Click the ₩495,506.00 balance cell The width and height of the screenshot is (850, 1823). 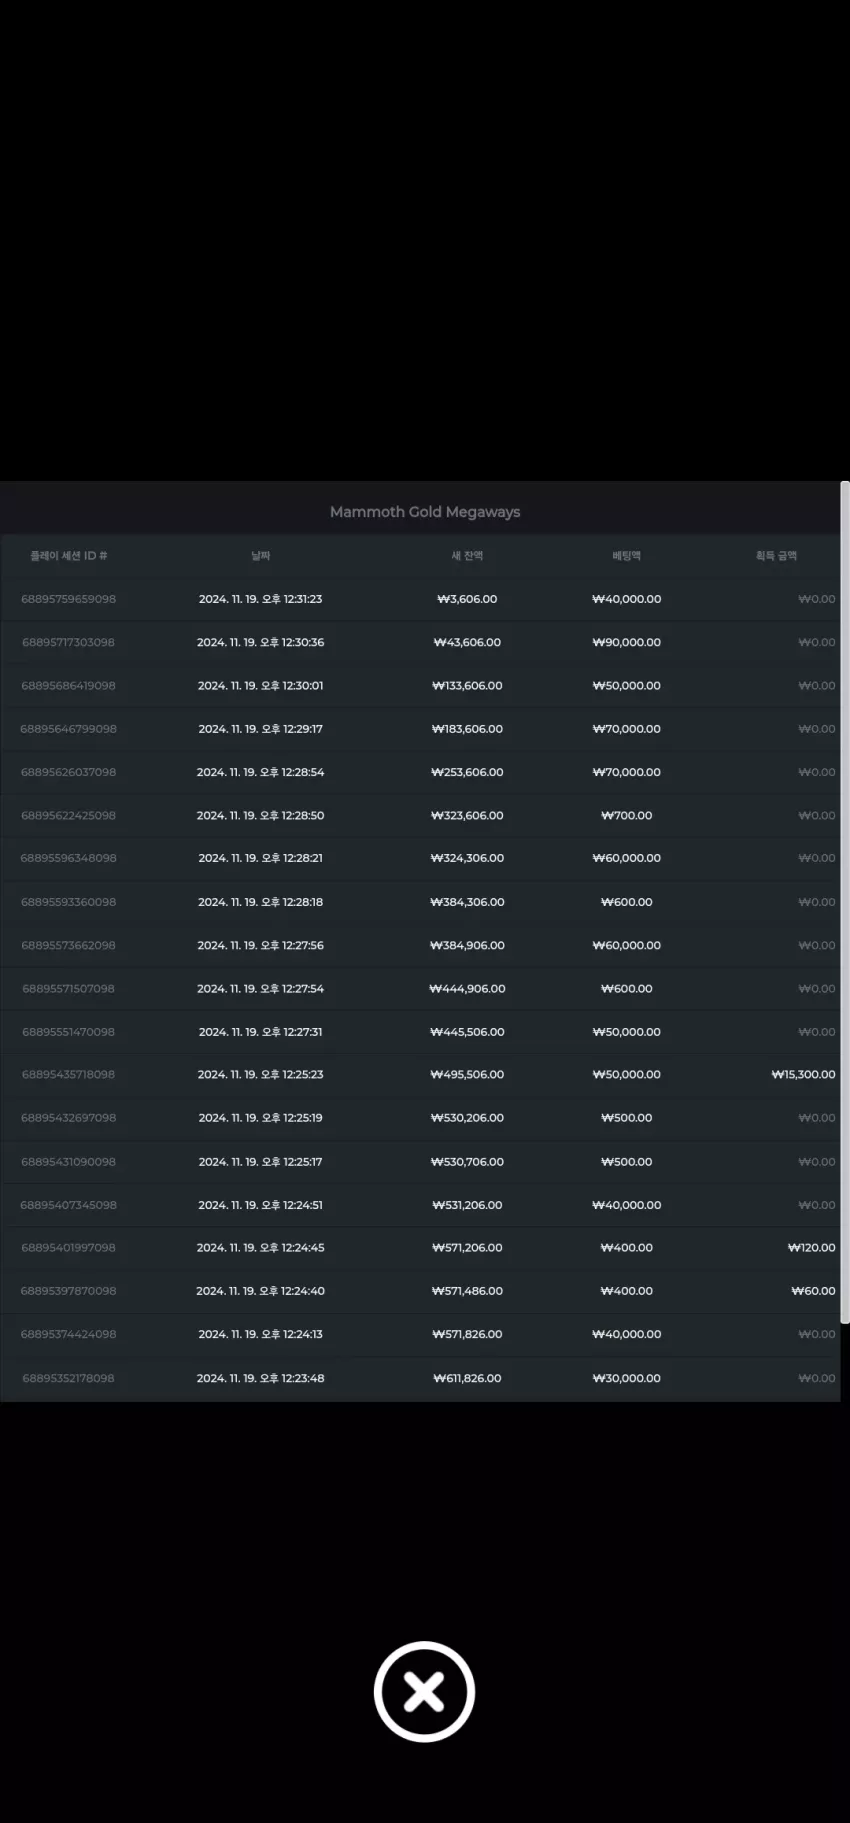point(467,1075)
